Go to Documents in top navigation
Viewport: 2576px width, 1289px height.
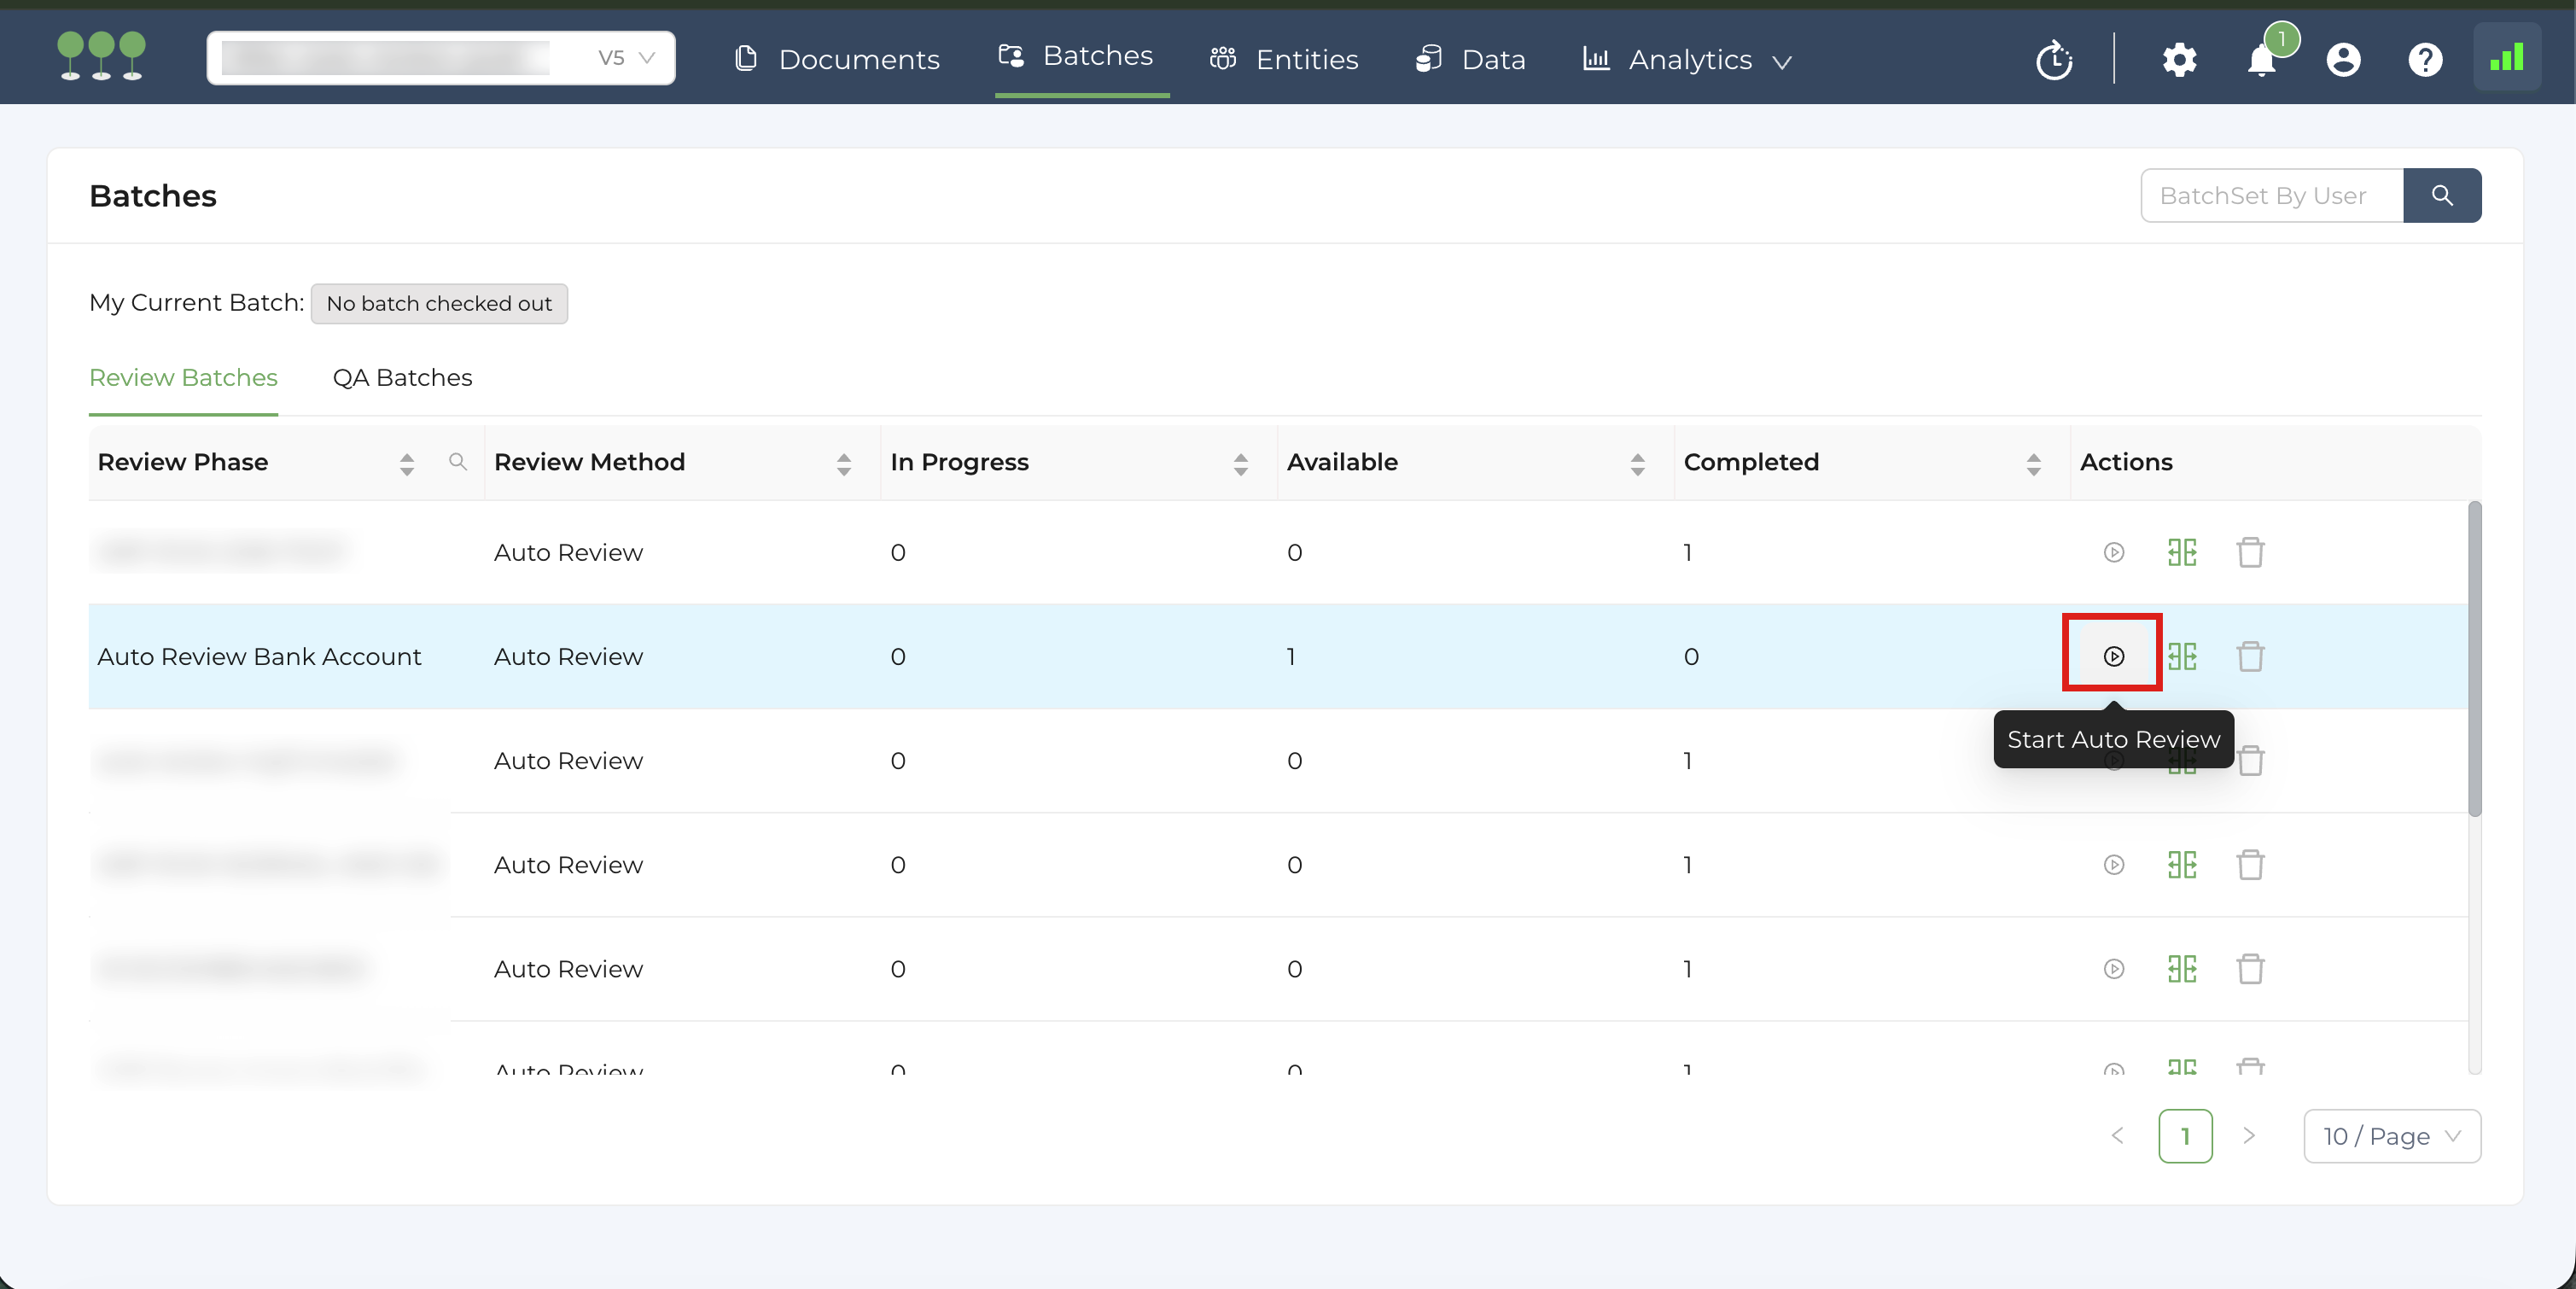pos(837,60)
